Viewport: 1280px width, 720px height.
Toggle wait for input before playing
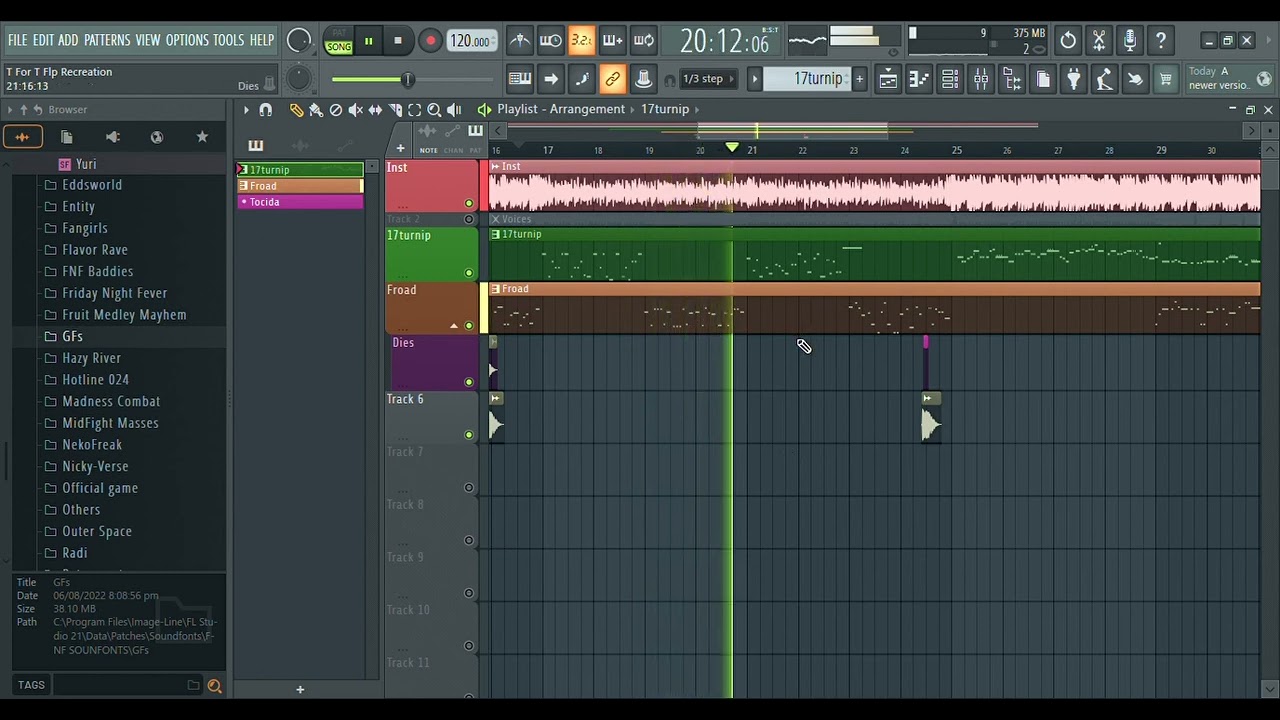[551, 41]
